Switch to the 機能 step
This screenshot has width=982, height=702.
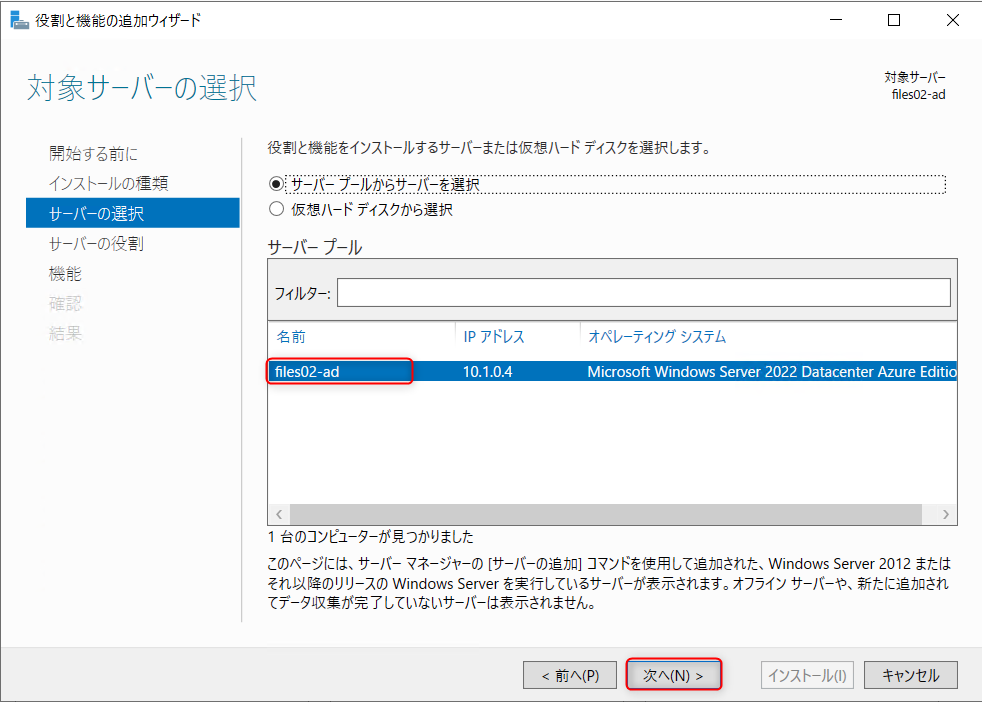point(66,273)
